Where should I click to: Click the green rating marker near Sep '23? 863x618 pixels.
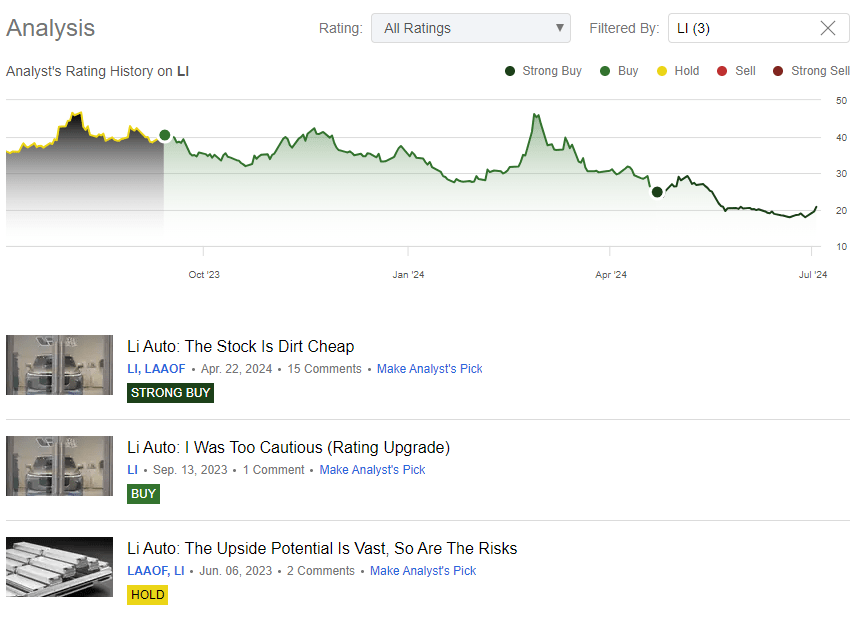(x=163, y=134)
